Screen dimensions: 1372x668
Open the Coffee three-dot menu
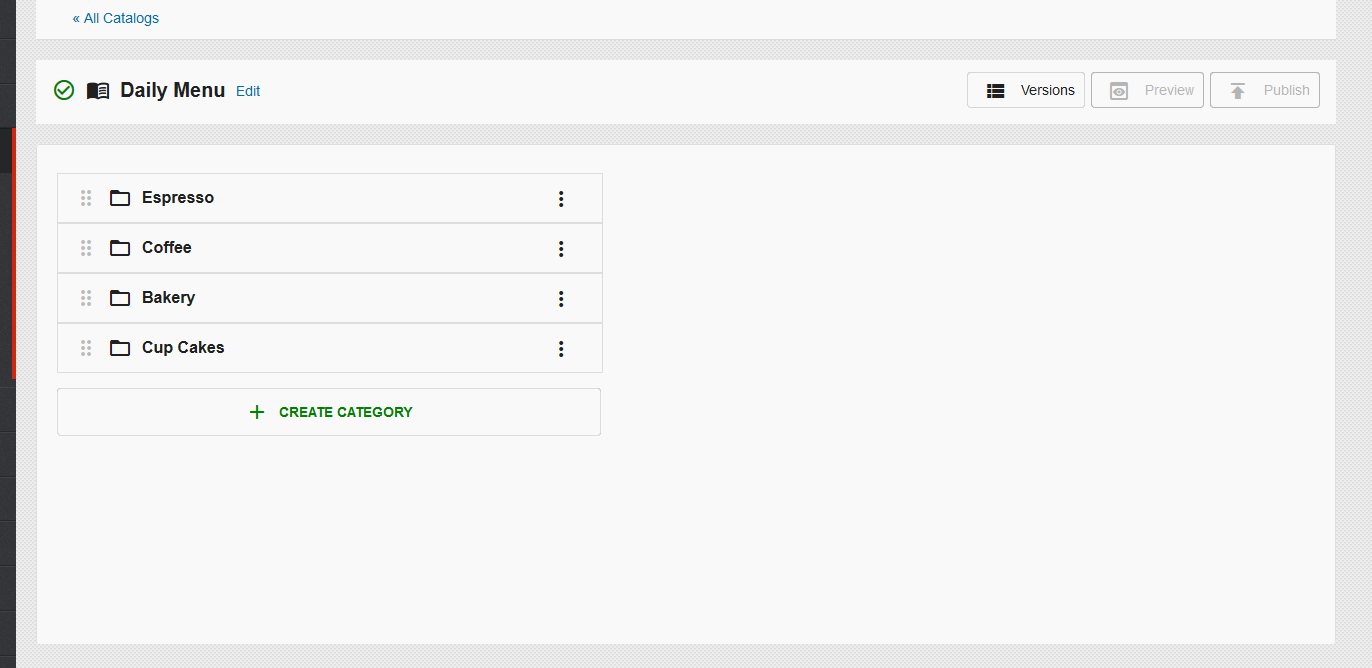(561, 249)
